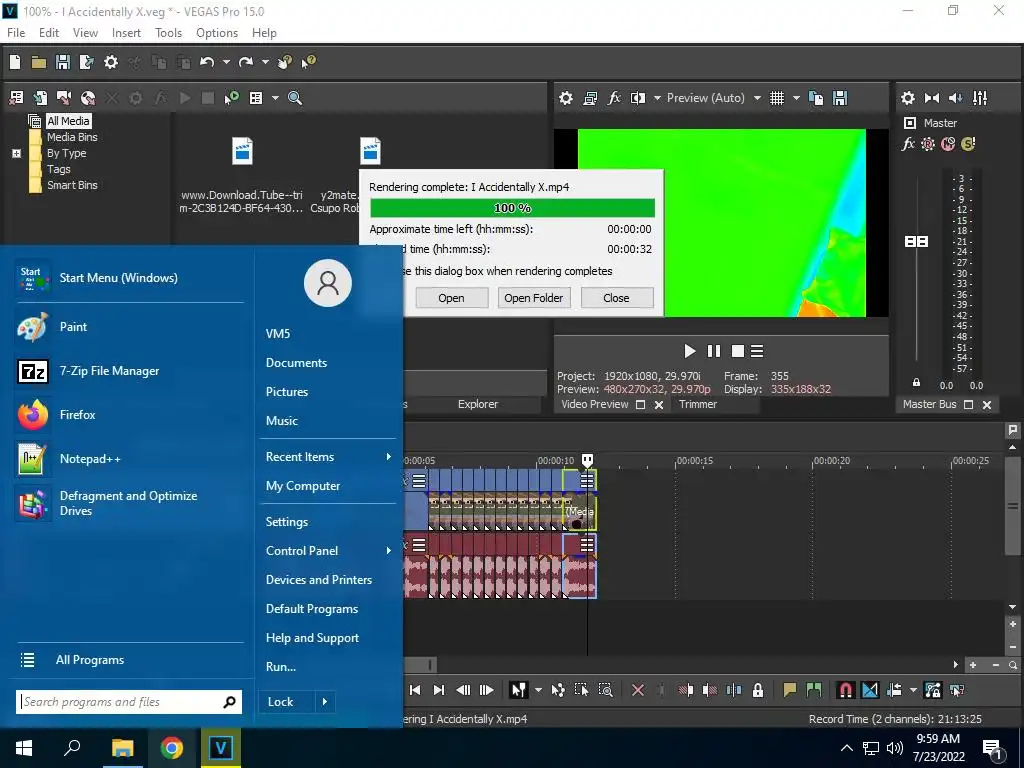Click the Master Bus volume fader handle
The image size is (1024, 768).
click(916, 242)
